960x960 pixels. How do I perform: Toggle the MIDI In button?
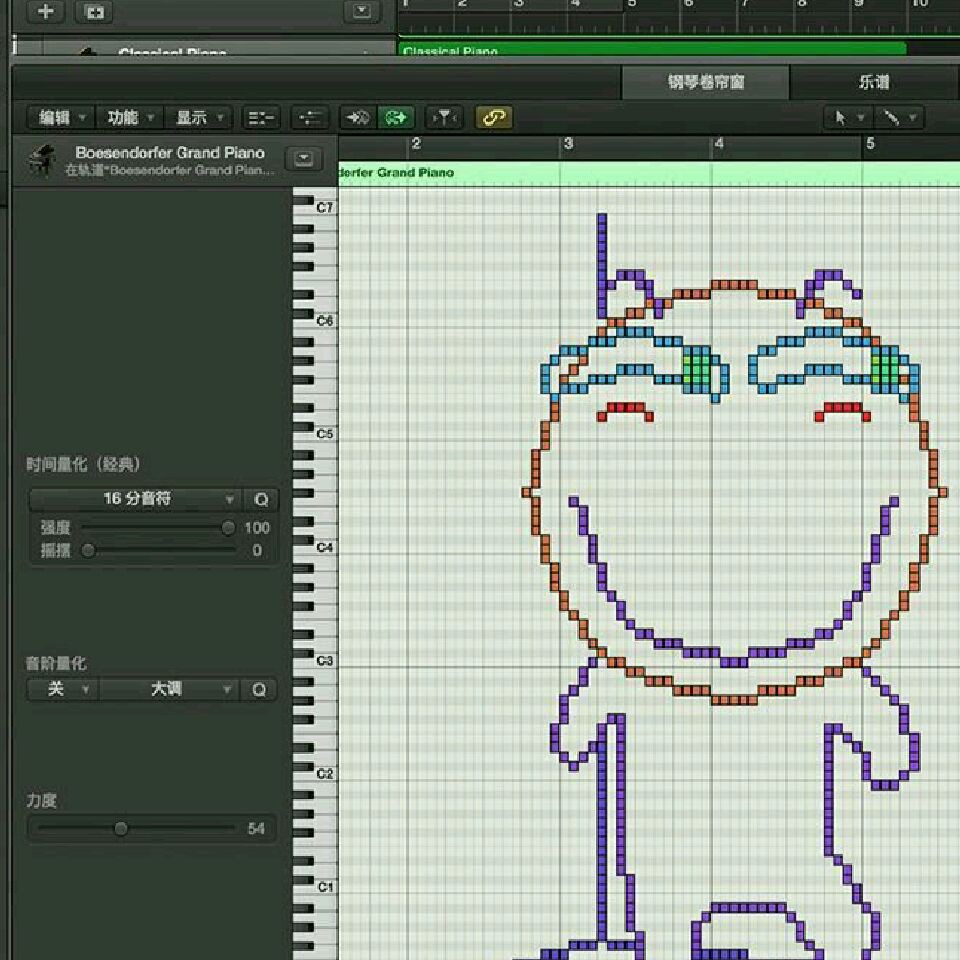pyautogui.click(x=357, y=118)
